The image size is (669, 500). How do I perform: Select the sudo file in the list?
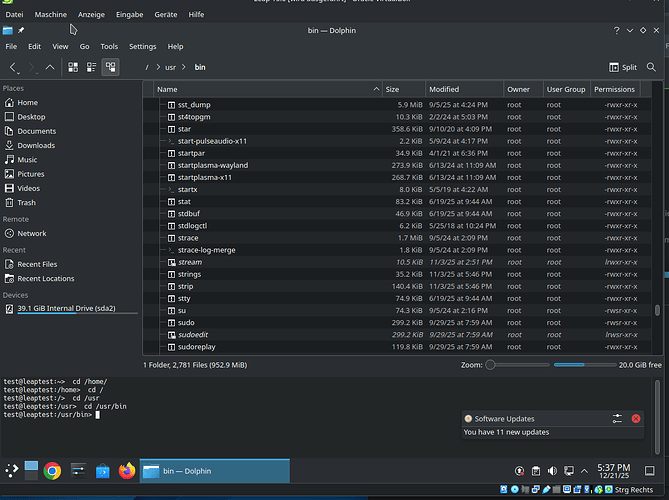point(186,323)
